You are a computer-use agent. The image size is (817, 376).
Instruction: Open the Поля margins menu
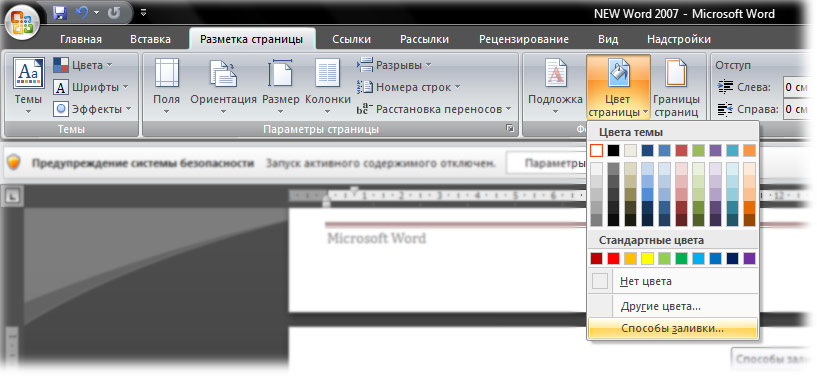coord(167,86)
